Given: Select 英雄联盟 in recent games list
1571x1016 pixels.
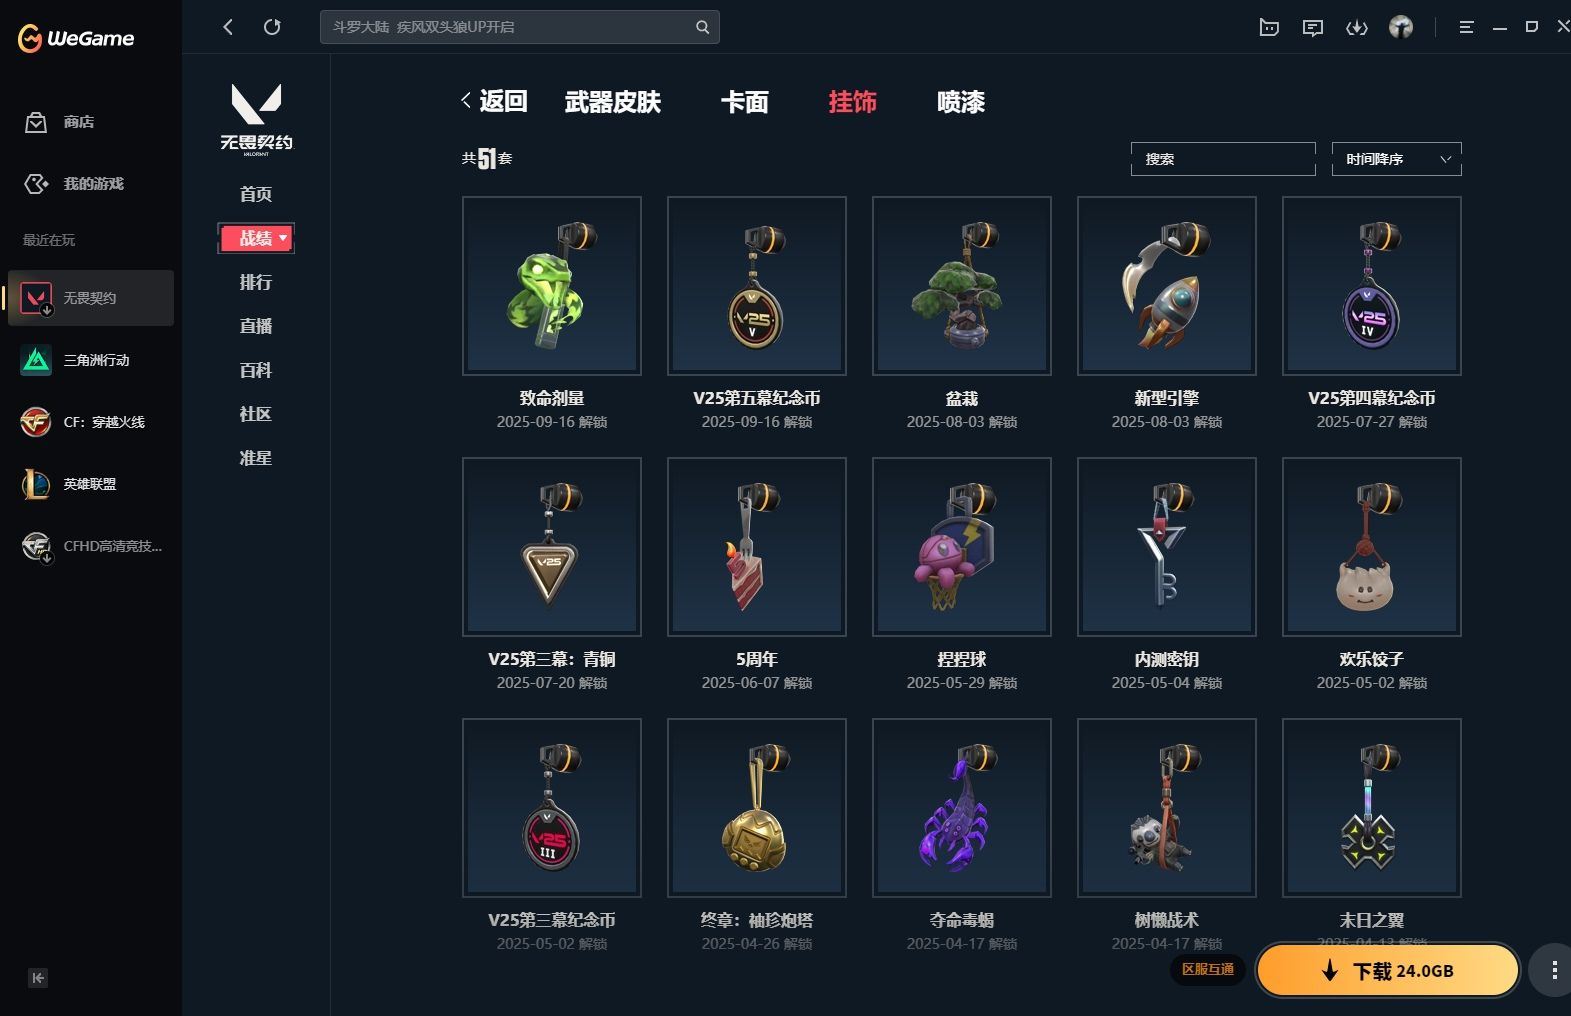Looking at the screenshot, I should pyautogui.click(x=90, y=484).
